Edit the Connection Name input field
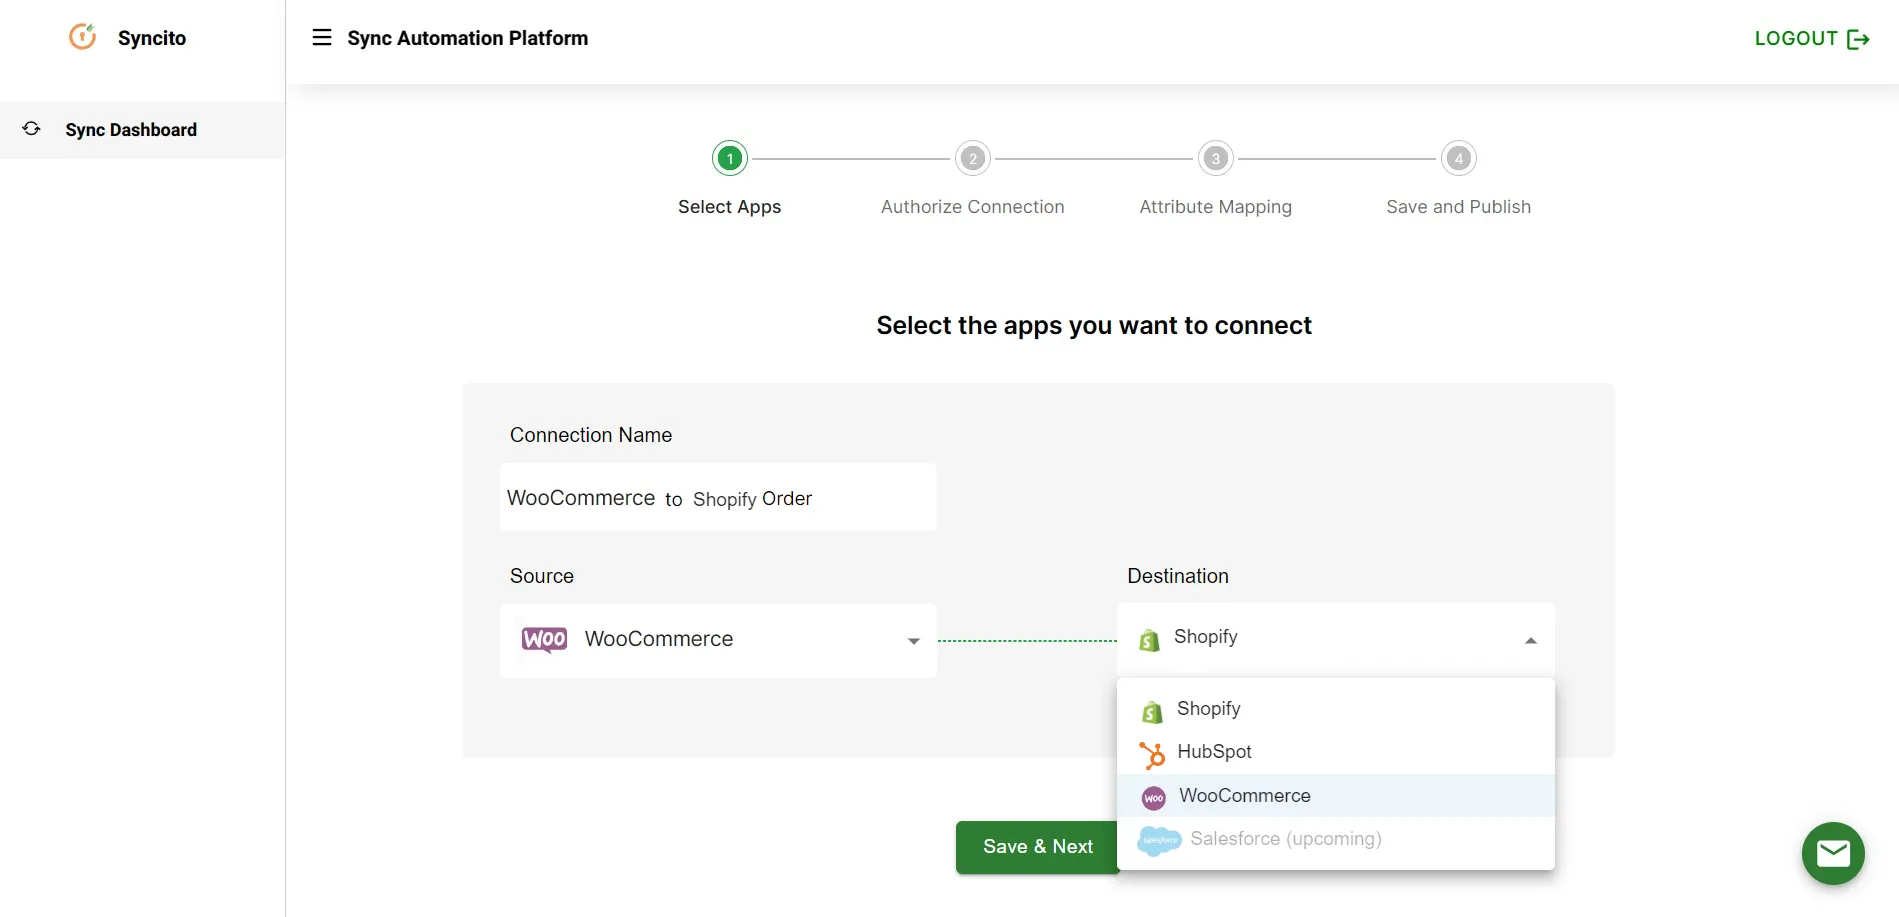 click(x=717, y=497)
